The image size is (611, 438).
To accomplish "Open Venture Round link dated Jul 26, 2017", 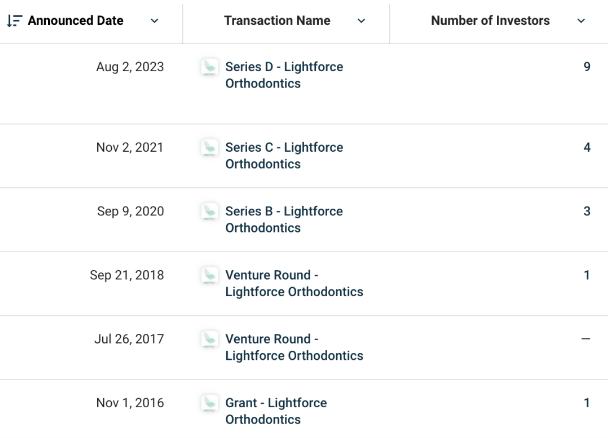I will [x=294, y=347].
